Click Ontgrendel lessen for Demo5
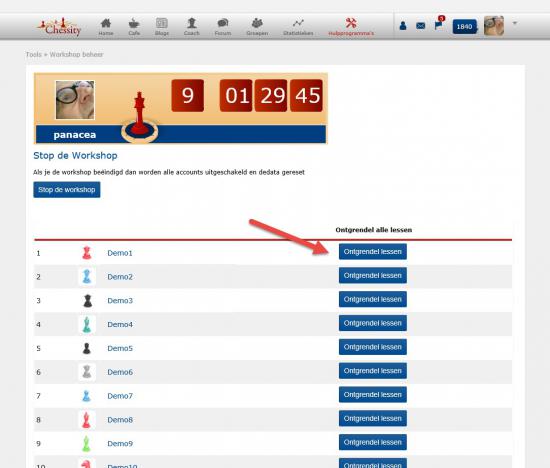 click(x=373, y=347)
